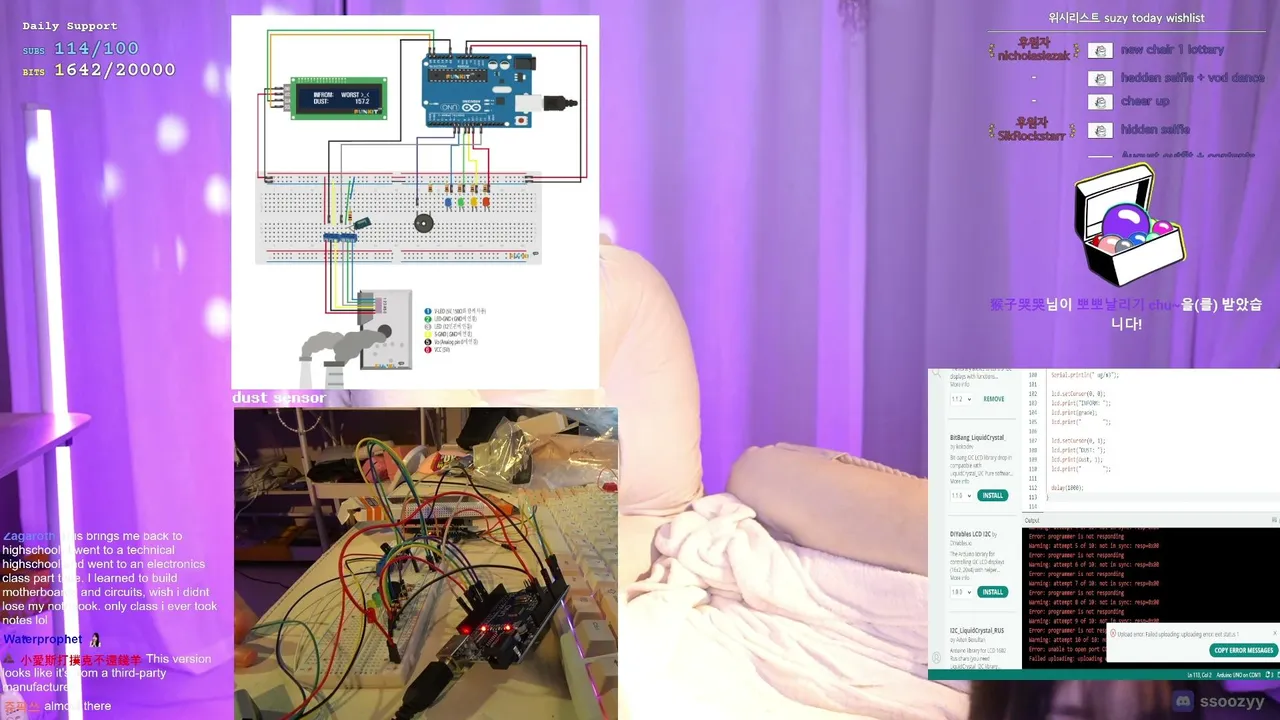Click REMOVE for the installed 1.1.2 library
Image resolution: width=1280 pixels, height=720 pixels.
pyautogui.click(x=993, y=399)
